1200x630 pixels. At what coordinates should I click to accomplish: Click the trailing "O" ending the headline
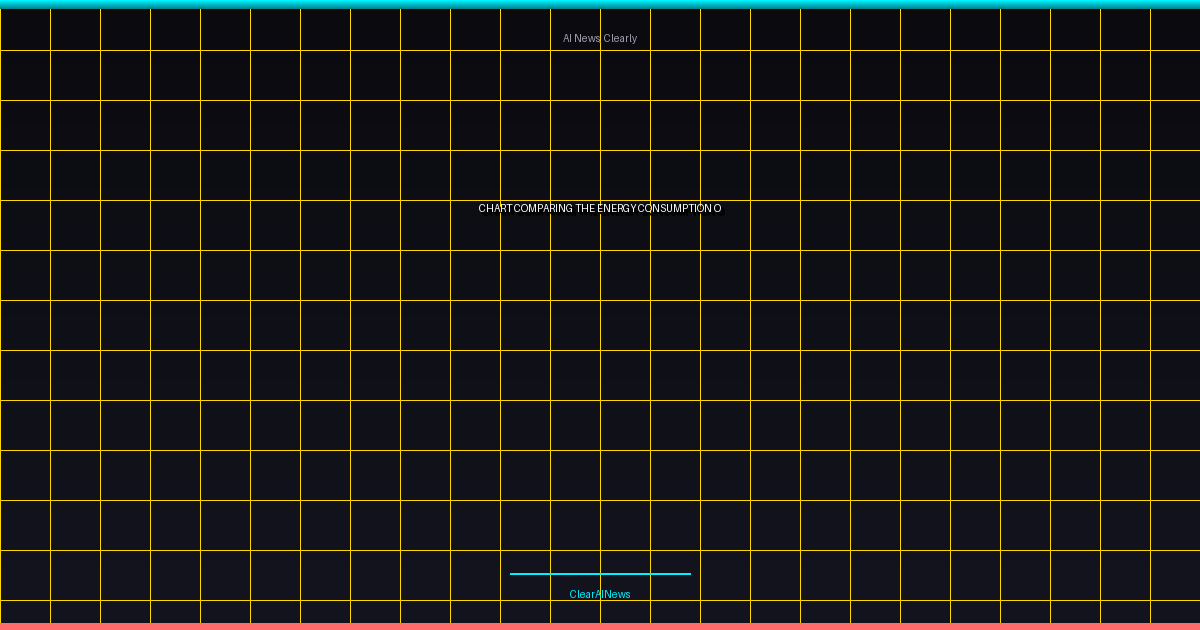(717, 208)
